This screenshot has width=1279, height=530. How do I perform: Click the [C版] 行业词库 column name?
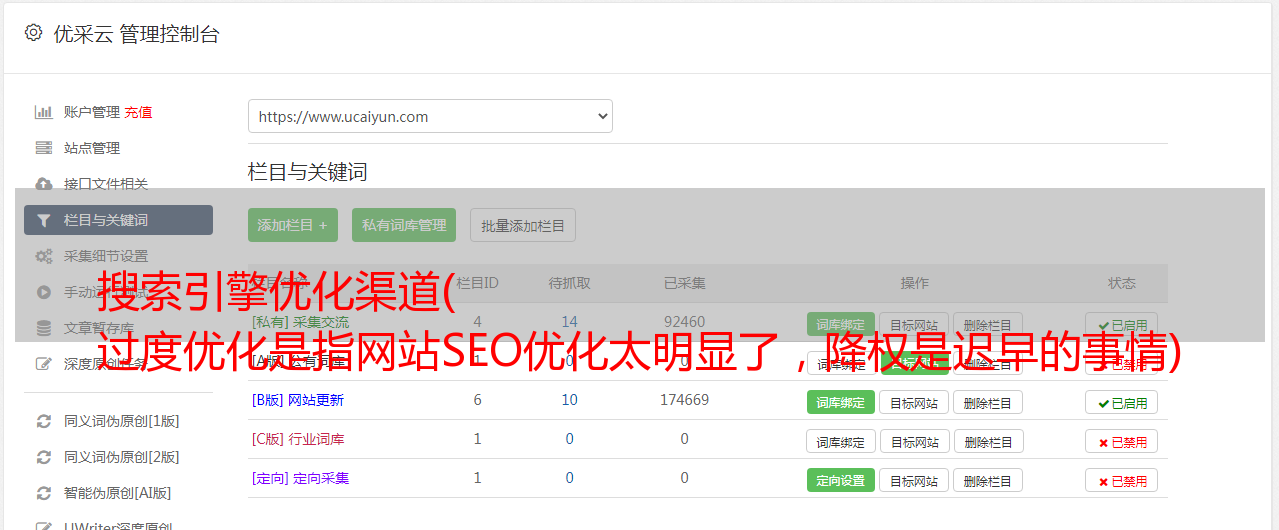pos(298,439)
